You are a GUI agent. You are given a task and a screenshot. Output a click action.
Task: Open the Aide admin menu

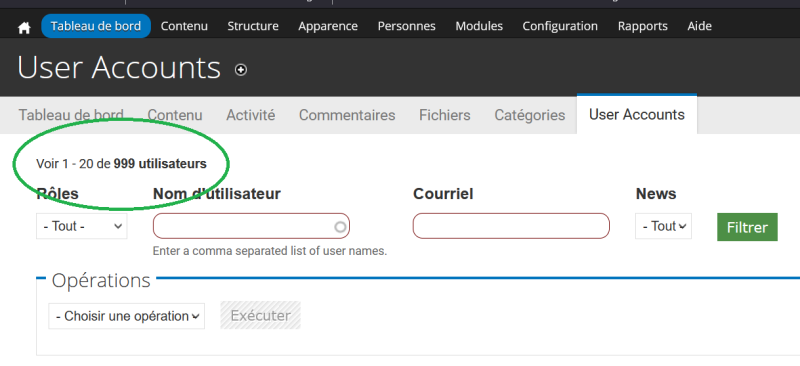point(699,26)
